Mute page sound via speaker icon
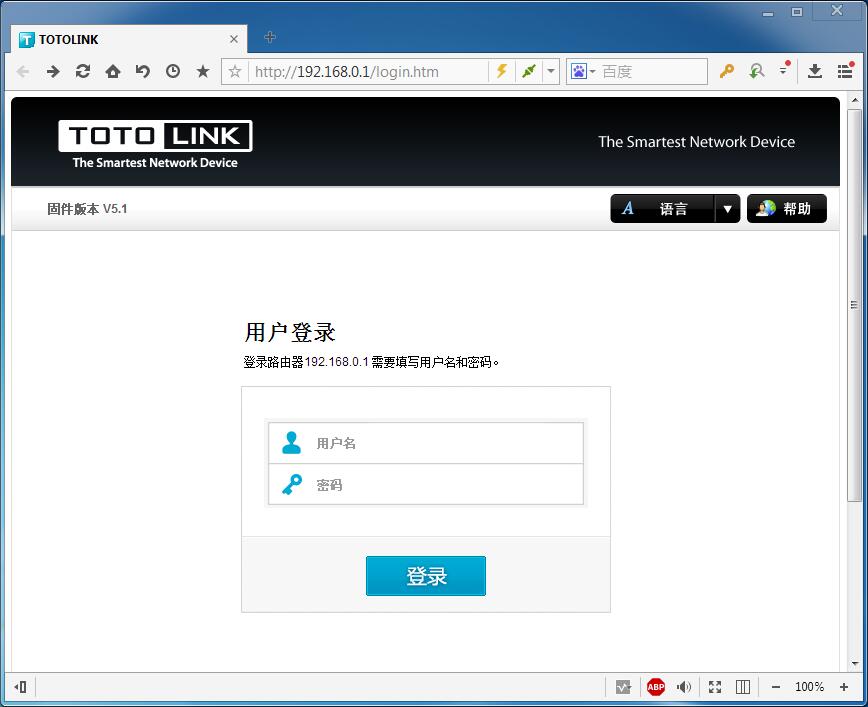Screen dimensions: 868x707 (x=684, y=687)
